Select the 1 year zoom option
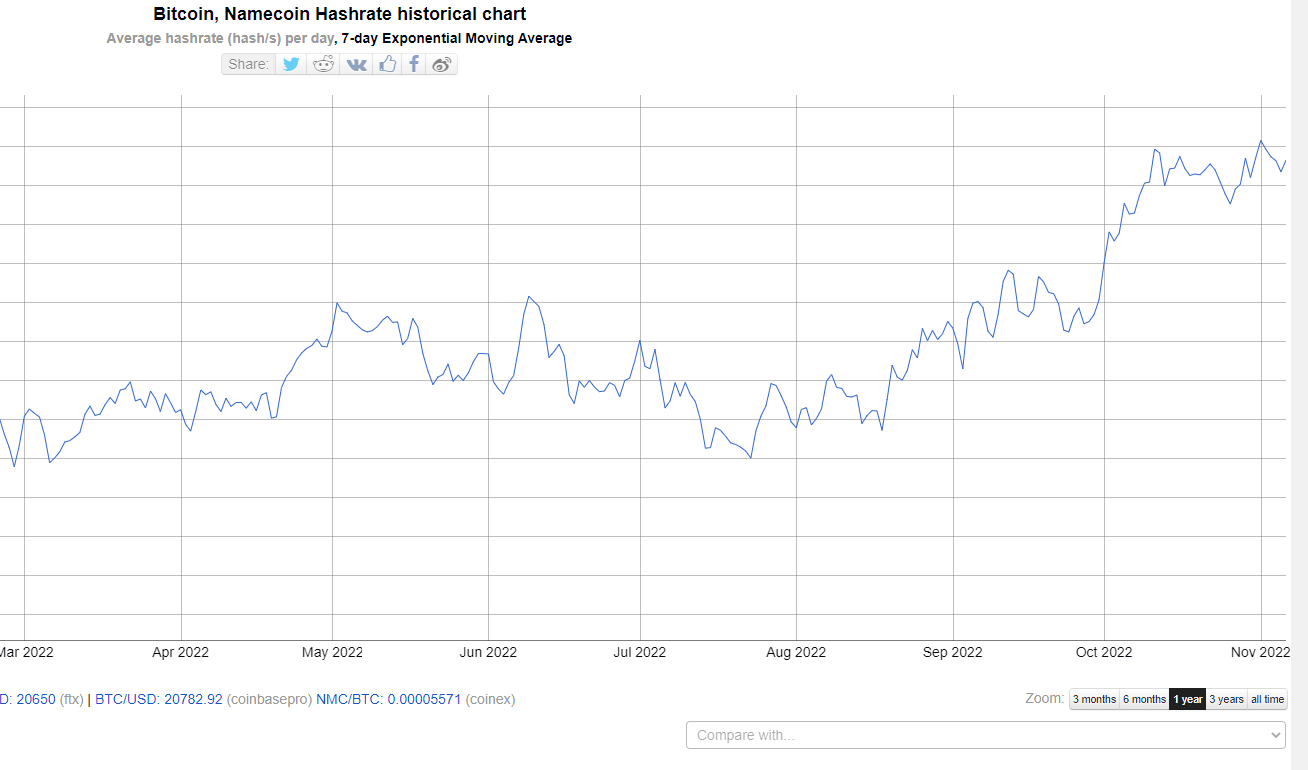1308x770 pixels. [x=1188, y=699]
